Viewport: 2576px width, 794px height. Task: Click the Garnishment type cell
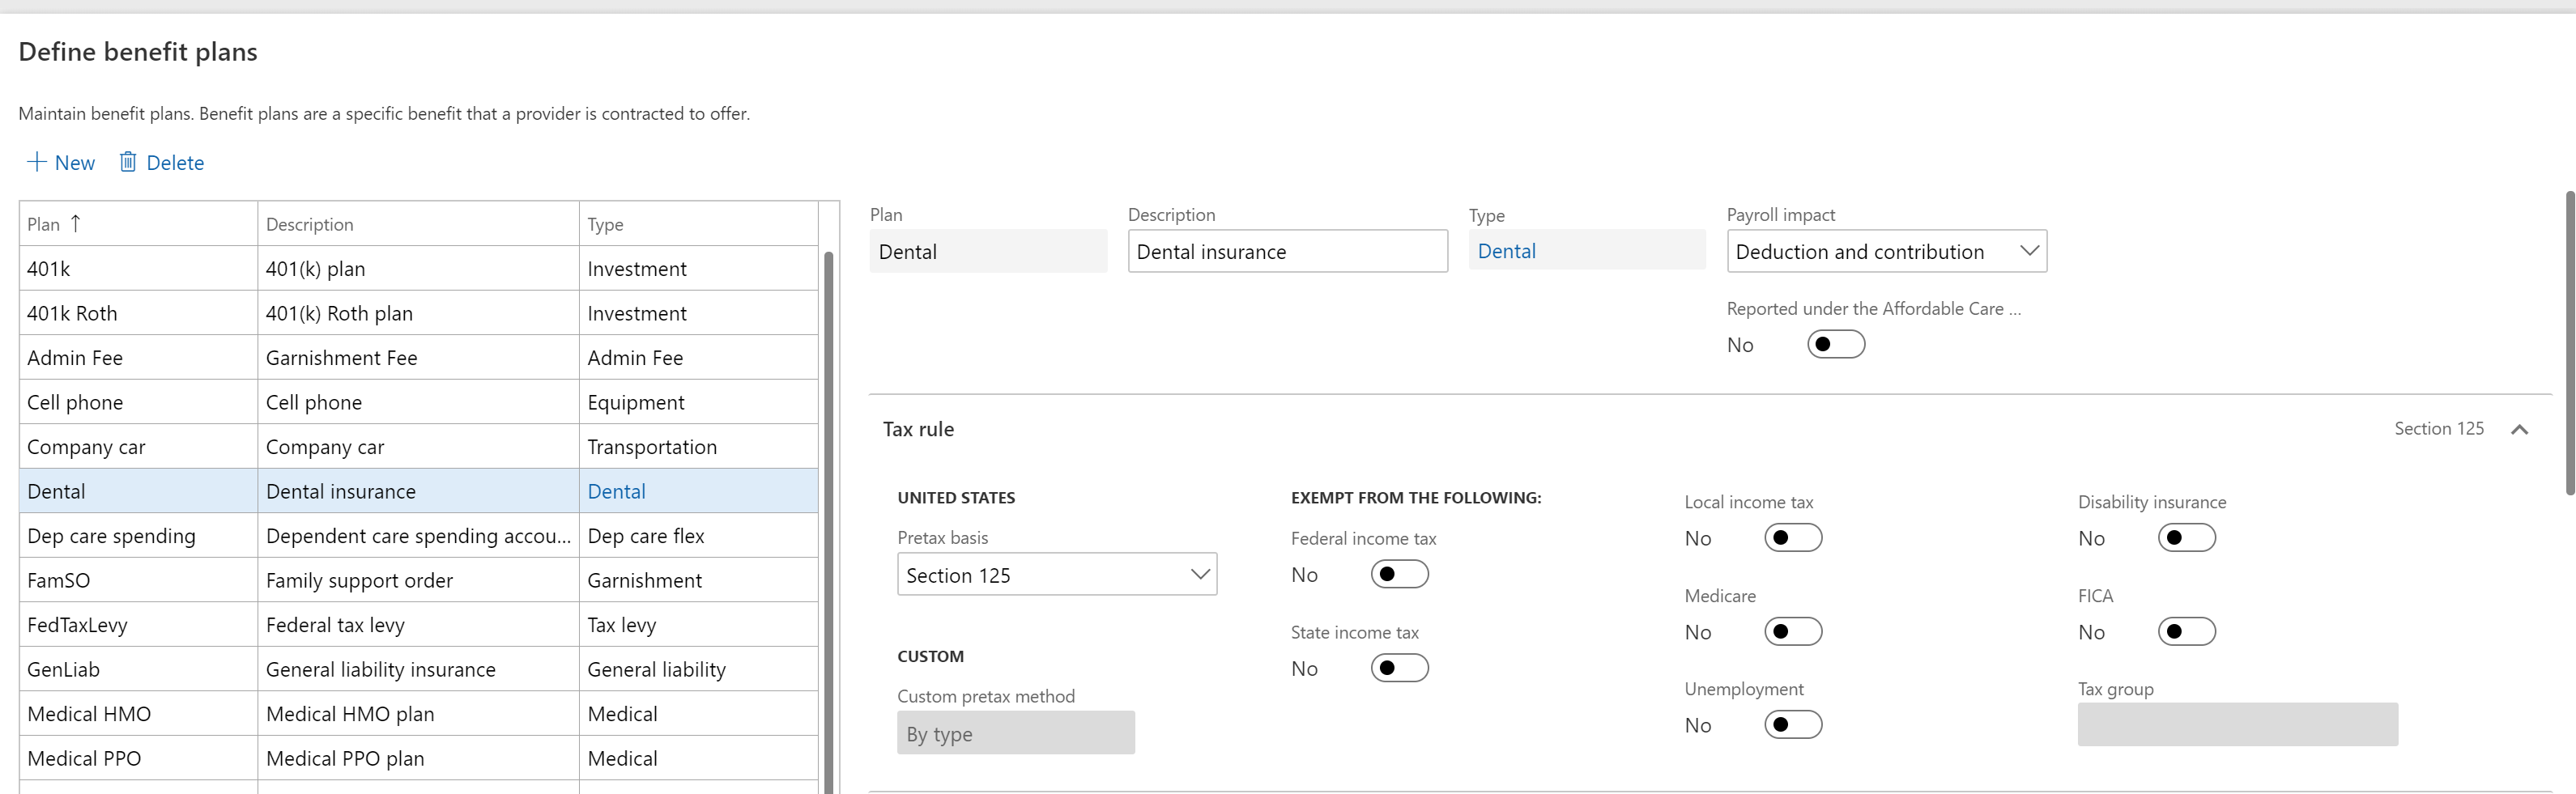coord(698,580)
